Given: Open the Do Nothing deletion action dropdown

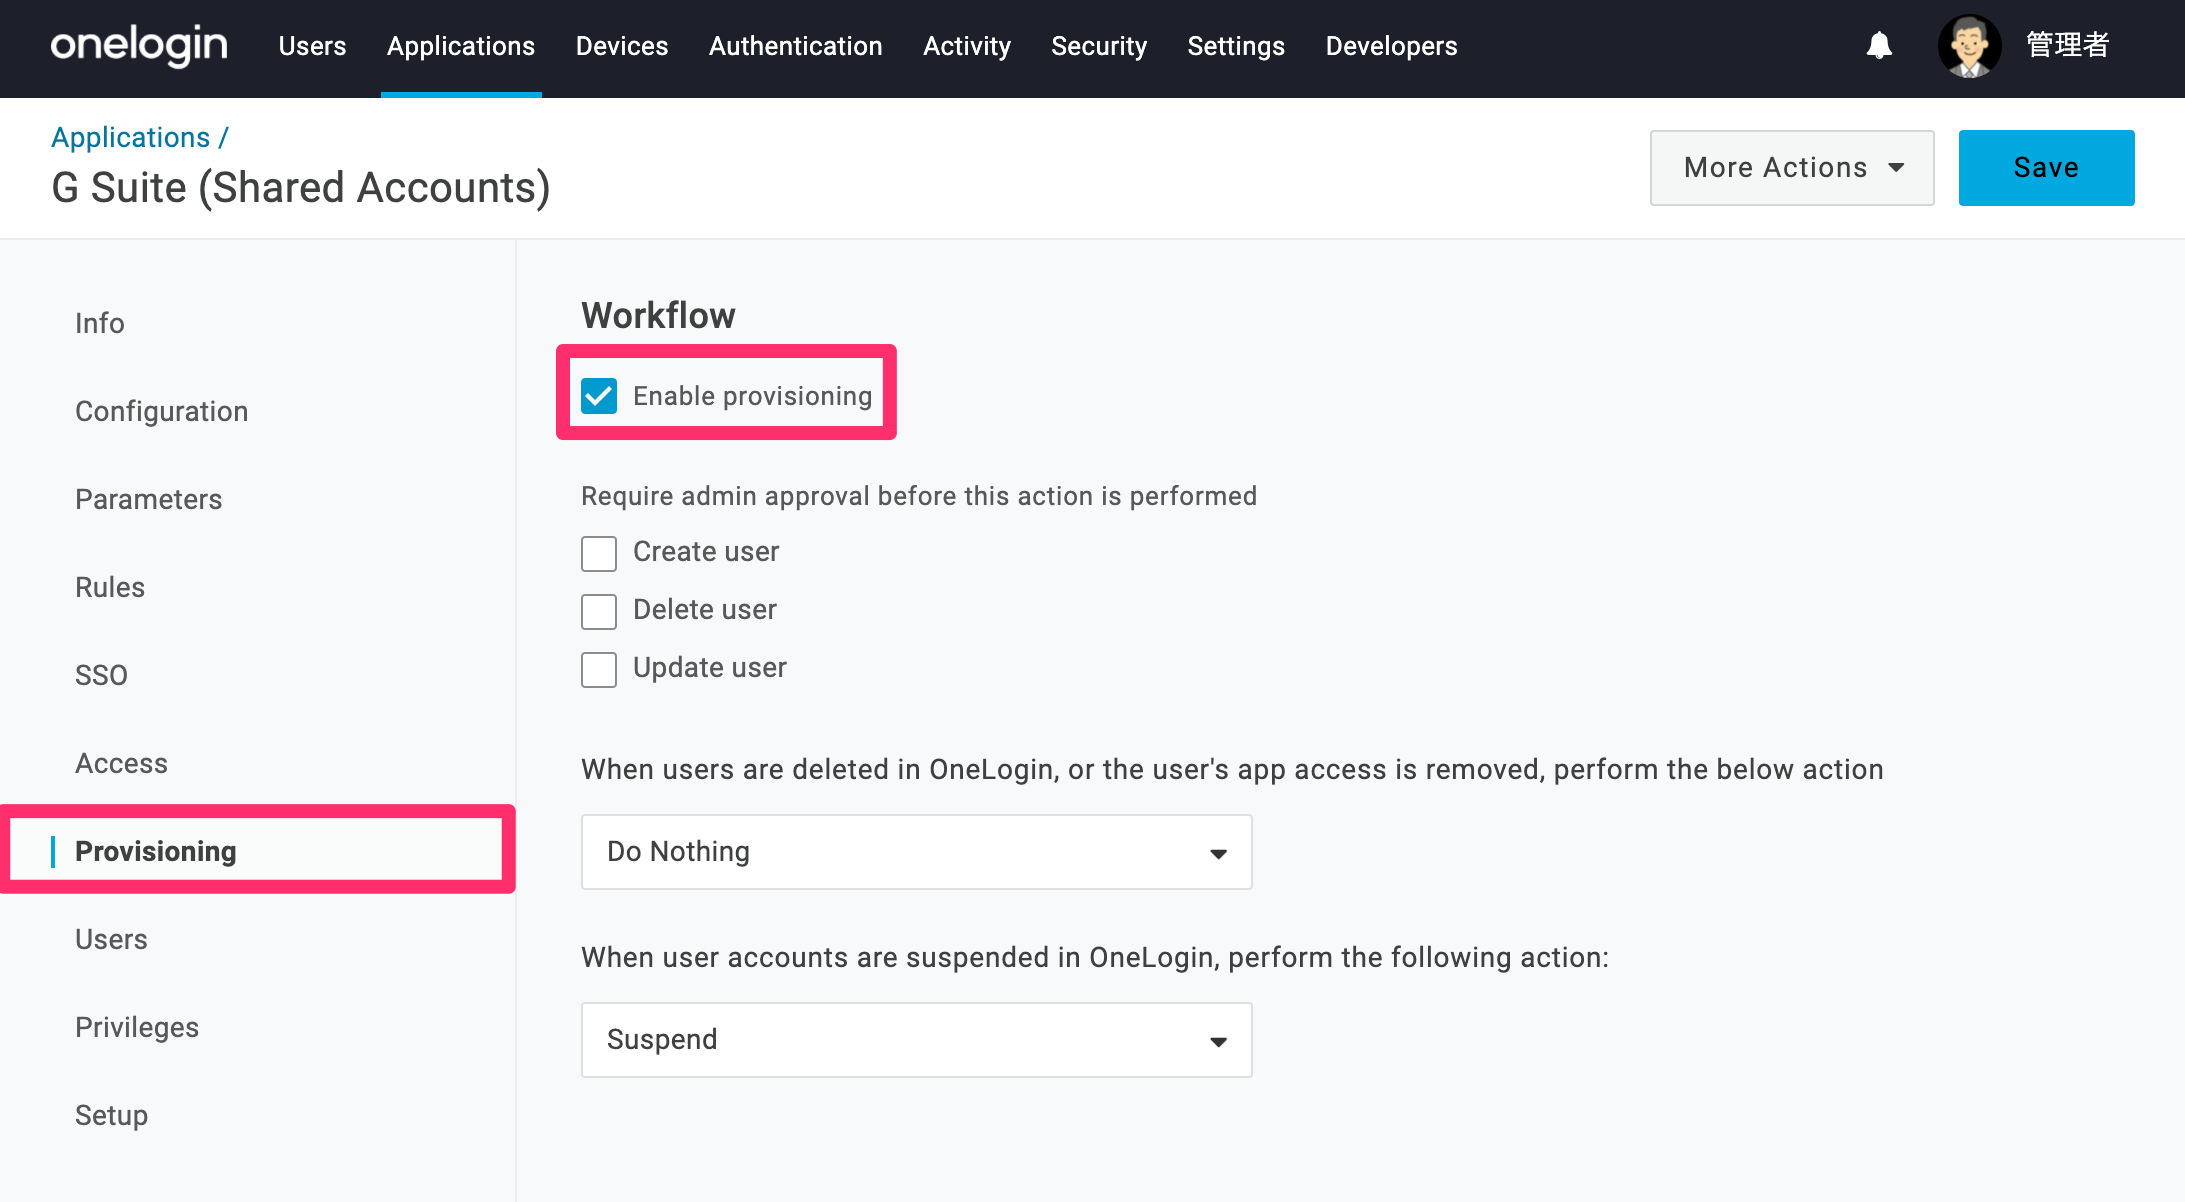Looking at the screenshot, I should click(x=917, y=852).
